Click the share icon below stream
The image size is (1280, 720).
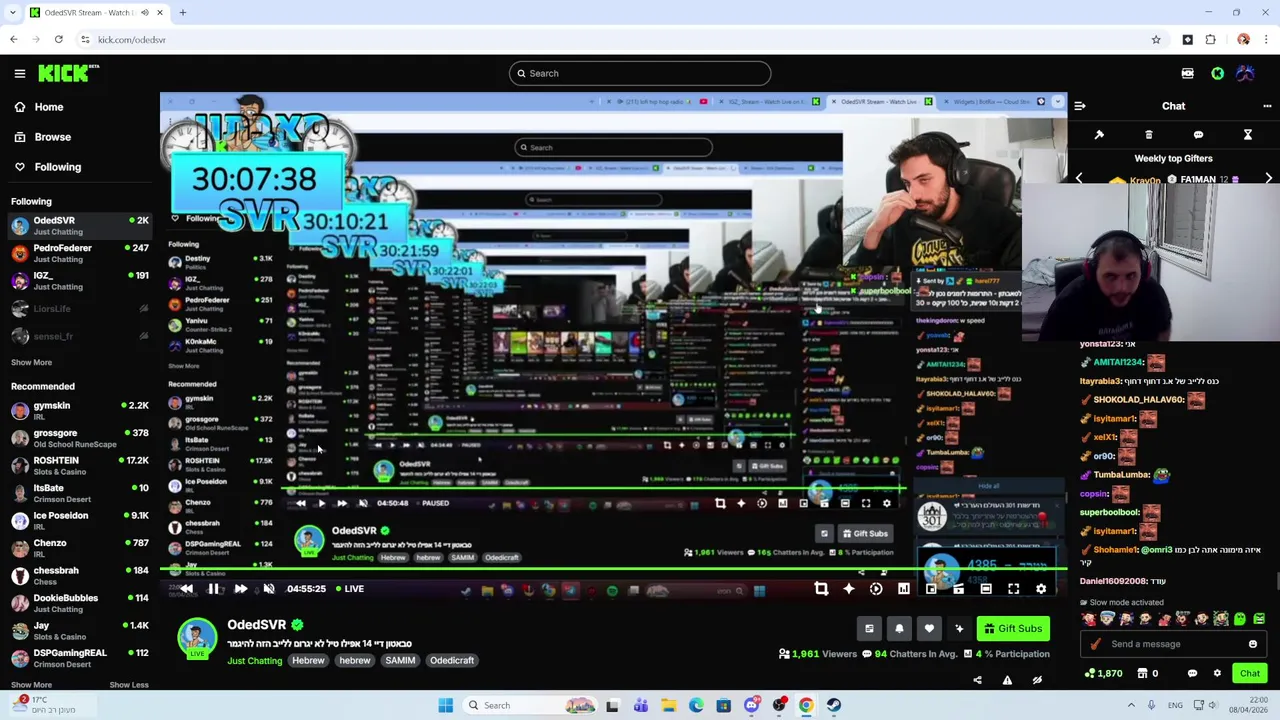pos(977,680)
